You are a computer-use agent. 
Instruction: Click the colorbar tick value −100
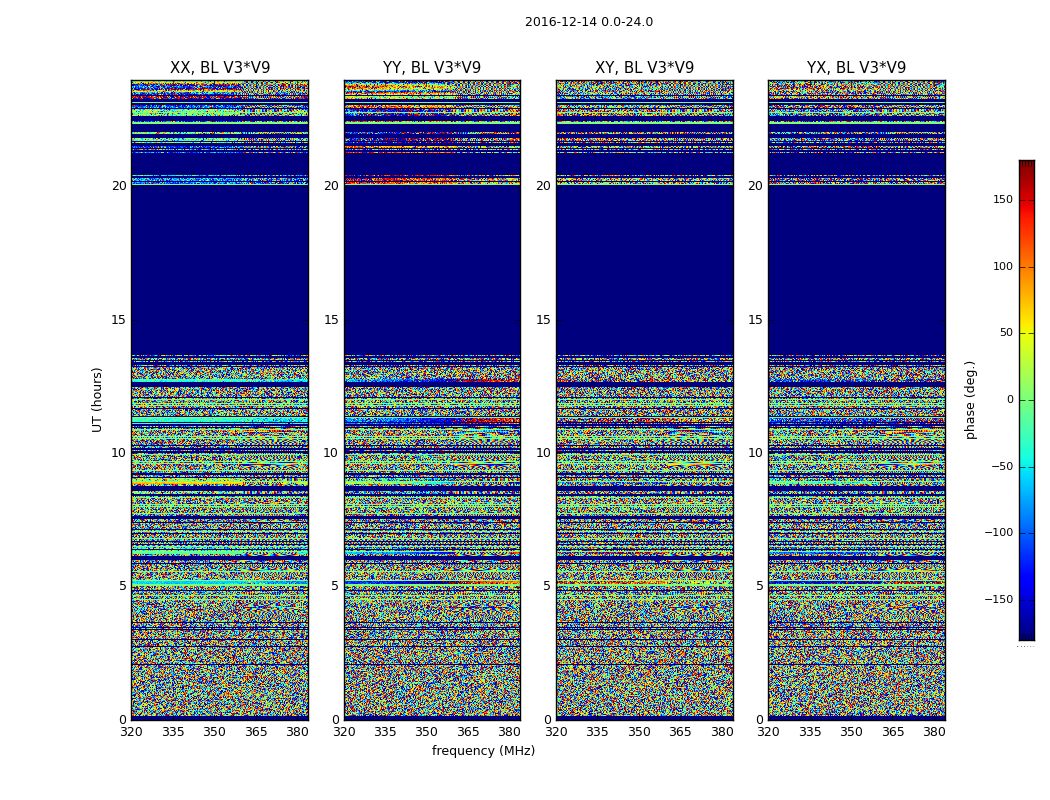click(999, 532)
